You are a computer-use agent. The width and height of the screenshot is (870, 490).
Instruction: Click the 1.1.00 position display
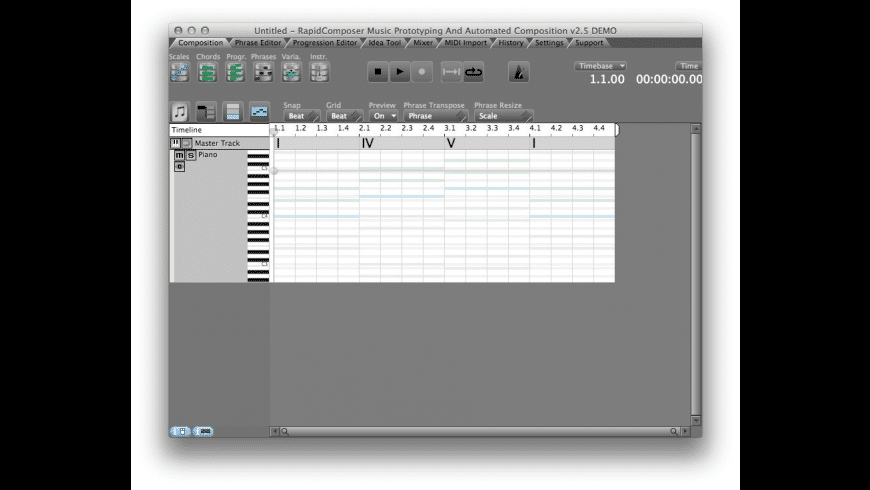click(x=607, y=79)
